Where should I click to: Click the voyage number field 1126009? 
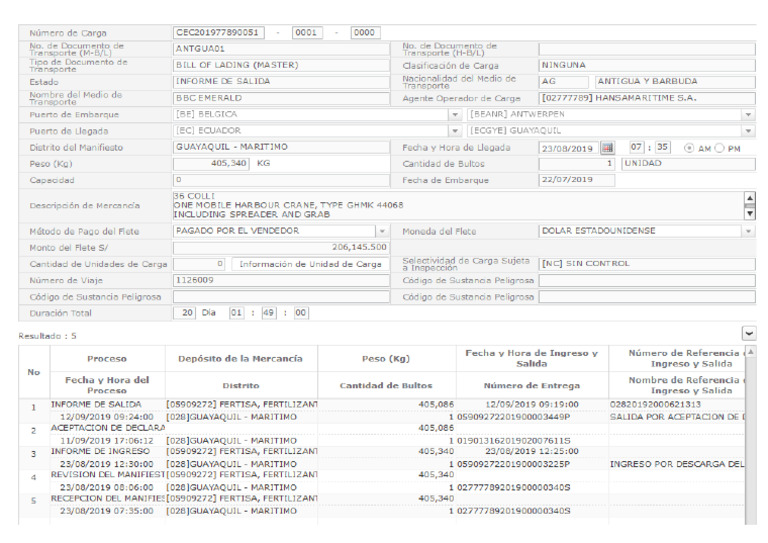coord(281,281)
